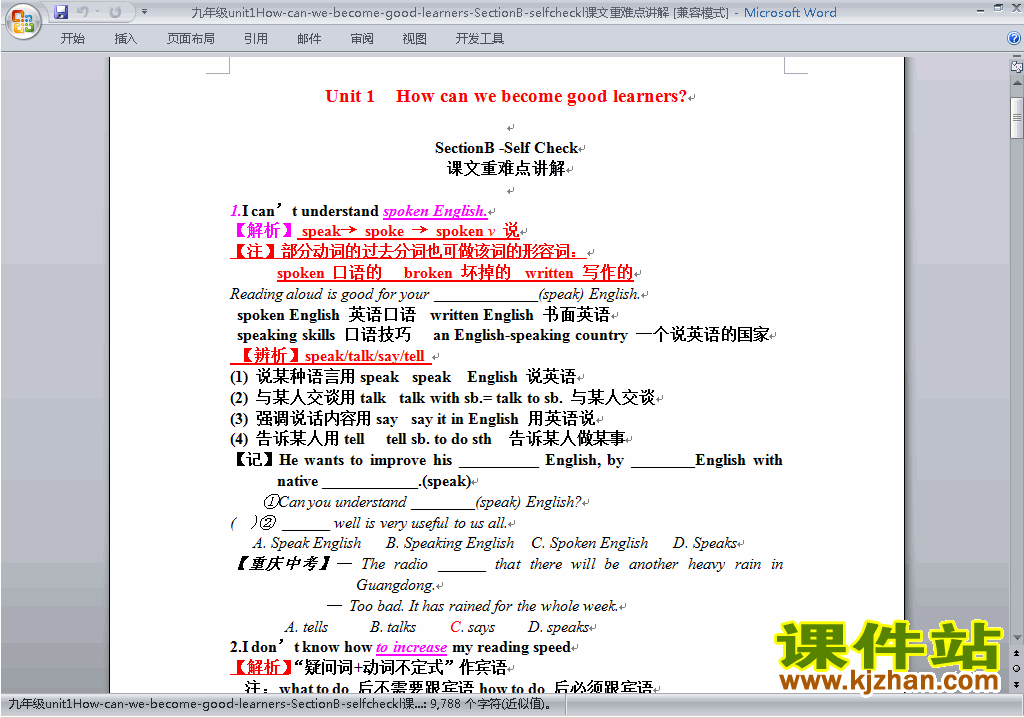Click 'well is very useful to us all.' line
Image resolution: width=1024 pixels, height=718 pixels.
click(x=420, y=523)
